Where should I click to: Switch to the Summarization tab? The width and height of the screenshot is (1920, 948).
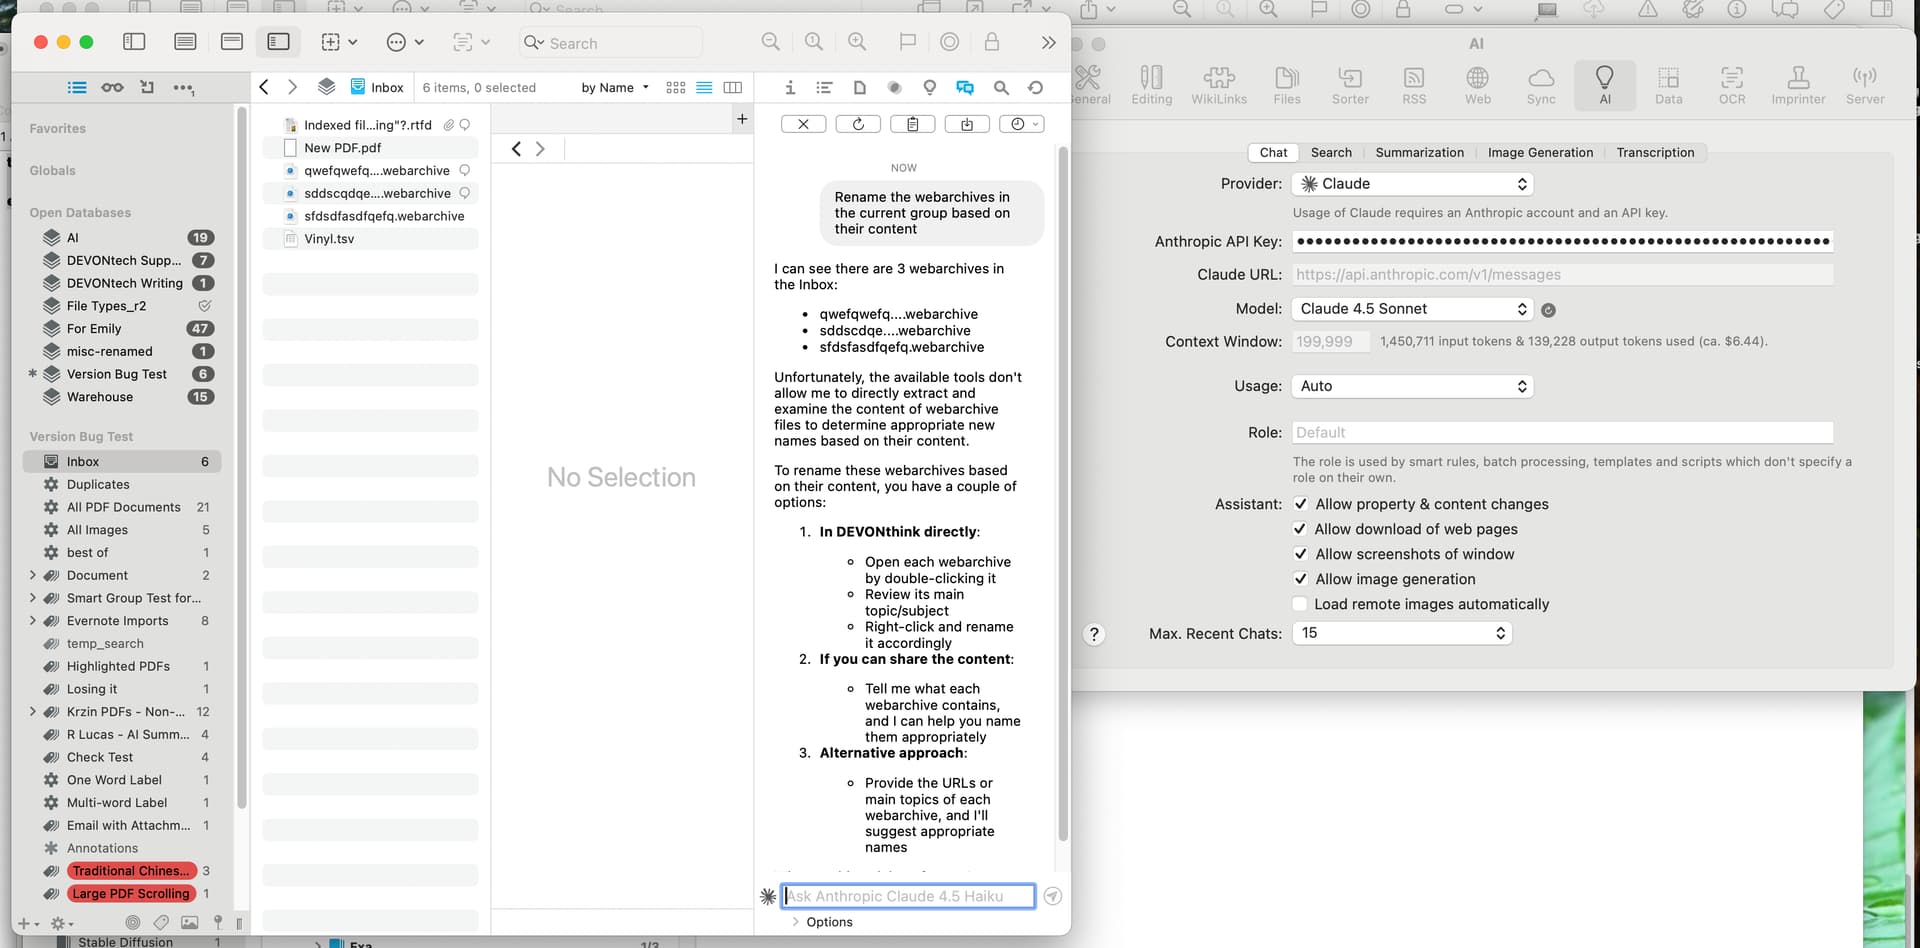click(x=1418, y=153)
